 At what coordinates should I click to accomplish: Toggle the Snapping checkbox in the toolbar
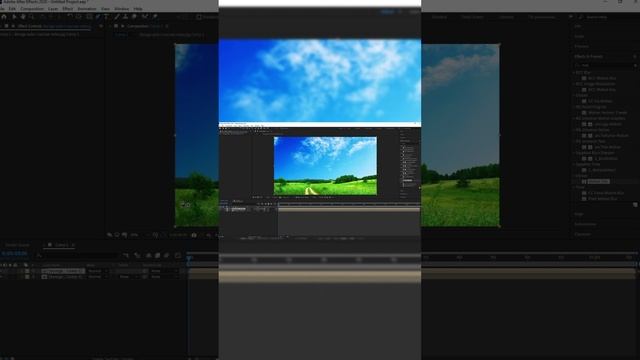[x=199, y=17]
